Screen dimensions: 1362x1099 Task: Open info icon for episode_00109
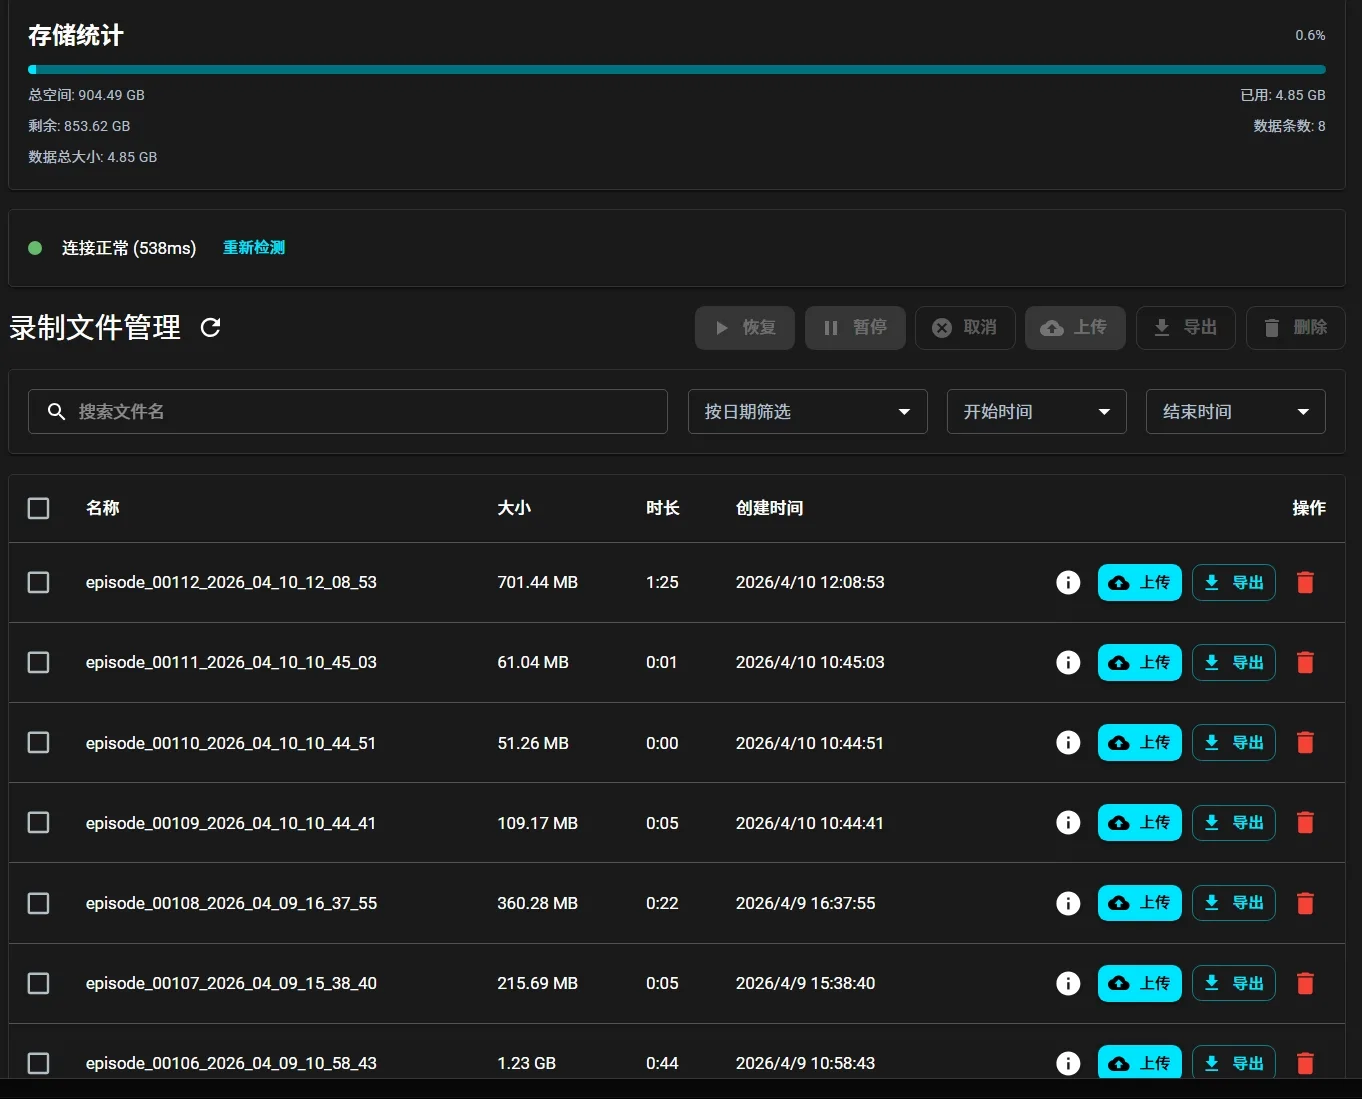point(1068,822)
